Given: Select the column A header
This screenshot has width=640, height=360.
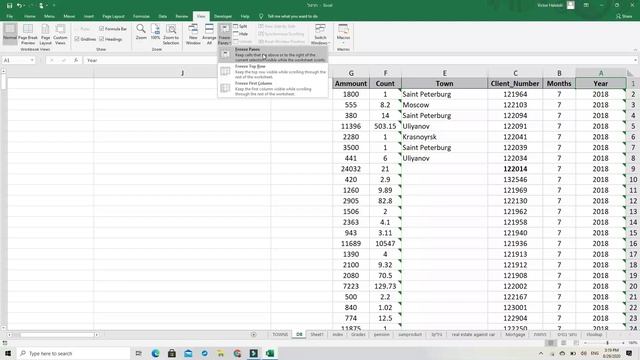Looking at the screenshot, I should [x=601, y=73].
